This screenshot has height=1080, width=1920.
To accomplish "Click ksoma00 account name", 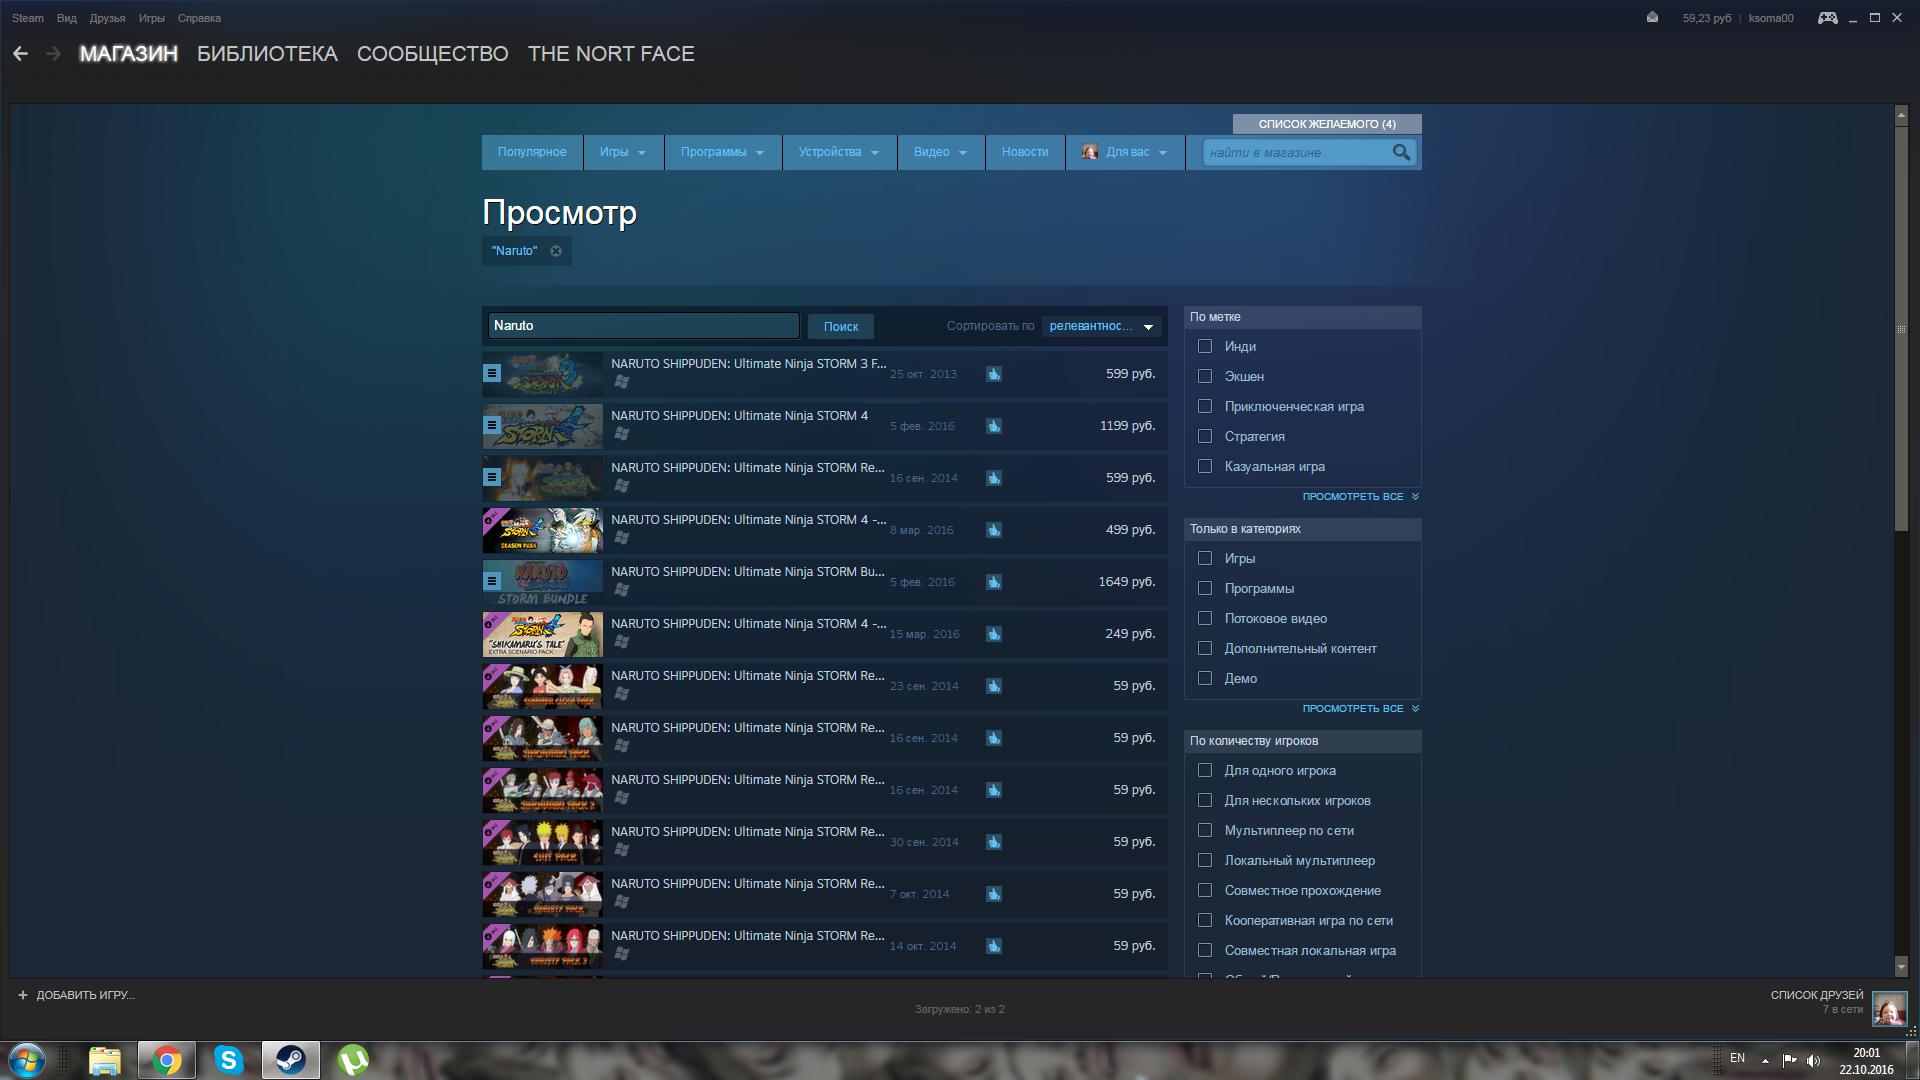I will [x=1771, y=18].
